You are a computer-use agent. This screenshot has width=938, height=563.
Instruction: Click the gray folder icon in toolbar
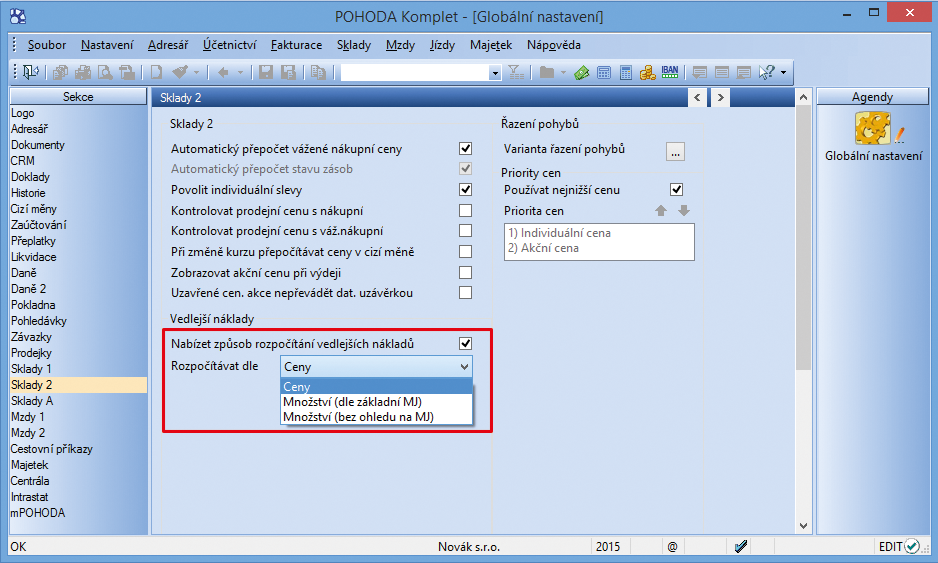click(547, 72)
